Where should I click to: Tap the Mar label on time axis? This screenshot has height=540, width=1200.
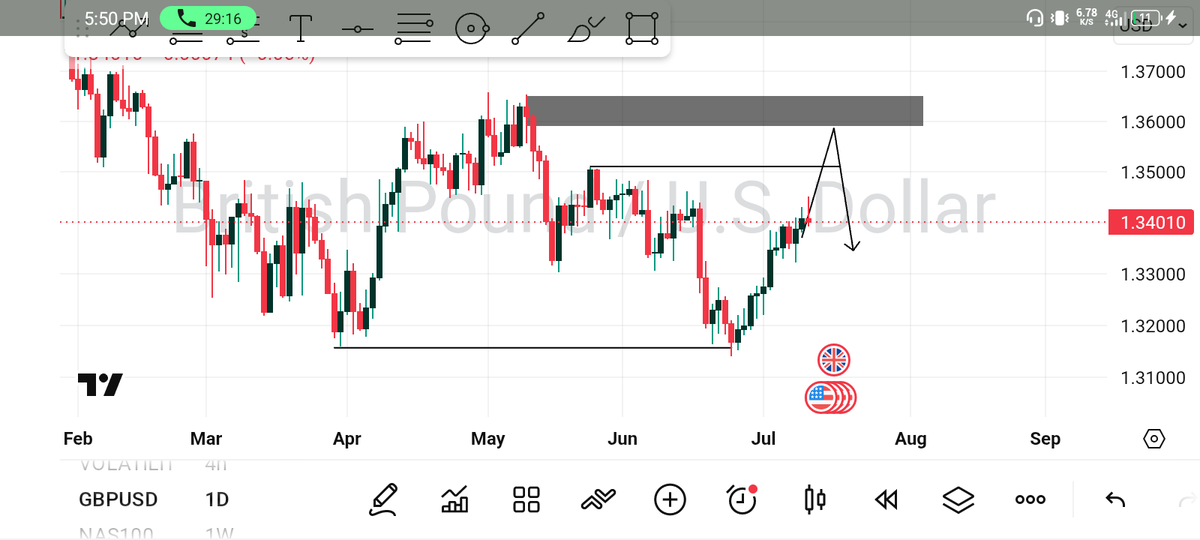tap(205, 439)
